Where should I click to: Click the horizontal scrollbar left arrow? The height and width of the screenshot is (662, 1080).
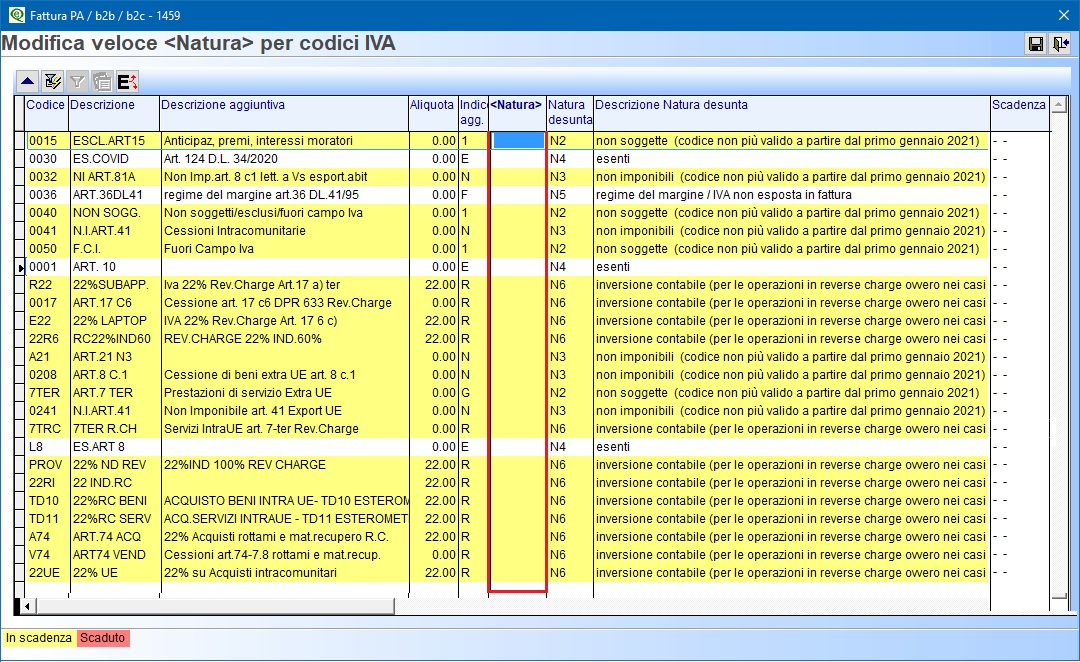pos(27,606)
